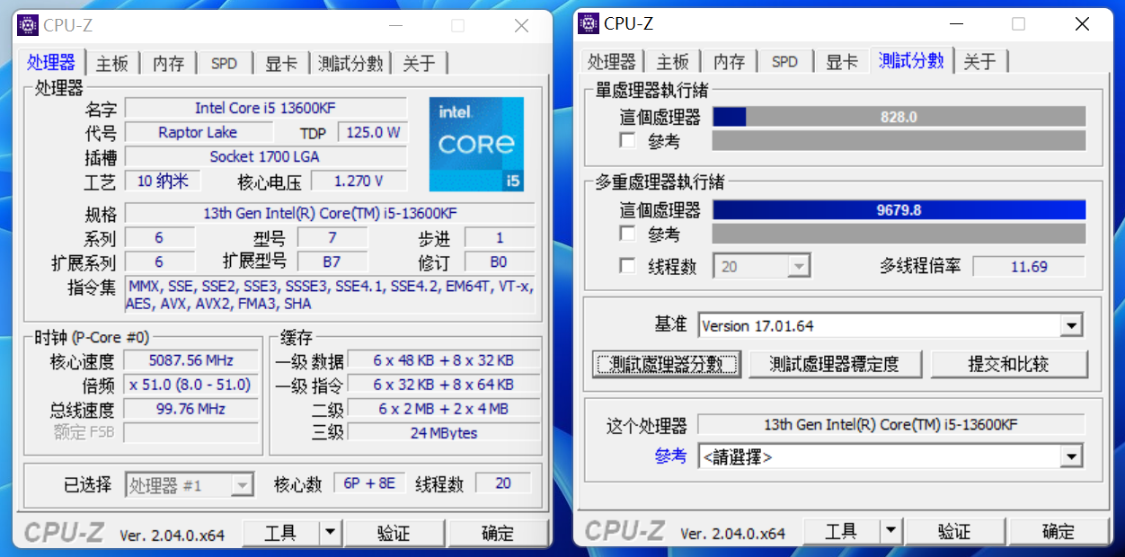This screenshot has width=1125, height=557.
Task: Click 提交和比较 button
Action: 1009,364
